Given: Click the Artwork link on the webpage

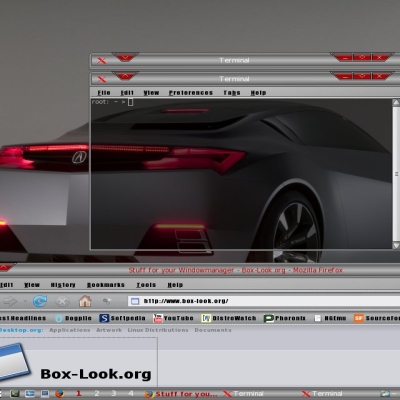Looking at the screenshot, I should coord(109,330).
